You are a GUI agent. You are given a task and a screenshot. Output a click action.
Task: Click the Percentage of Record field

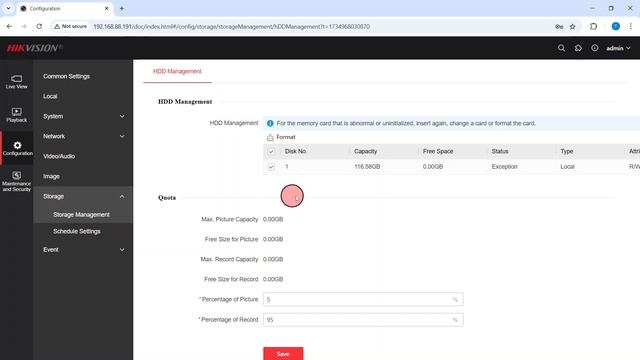click(363, 320)
